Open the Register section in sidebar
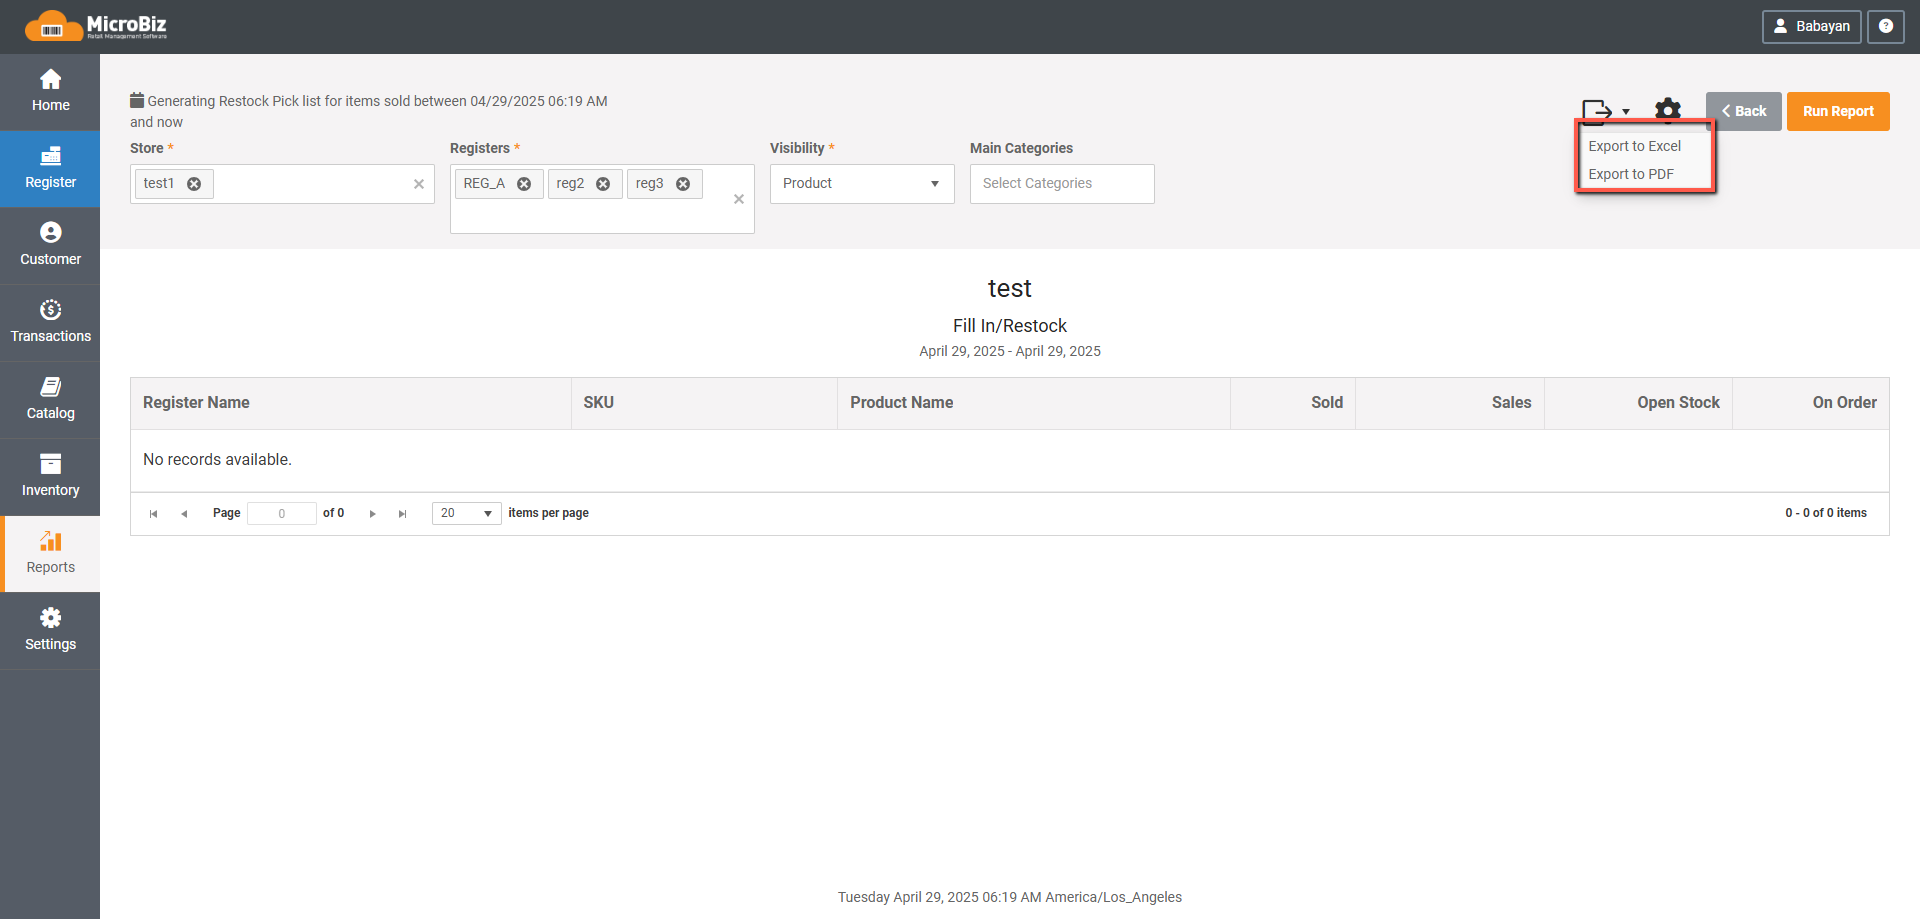The width and height of the screenshot is (1920, 919). tap(50, 169)
